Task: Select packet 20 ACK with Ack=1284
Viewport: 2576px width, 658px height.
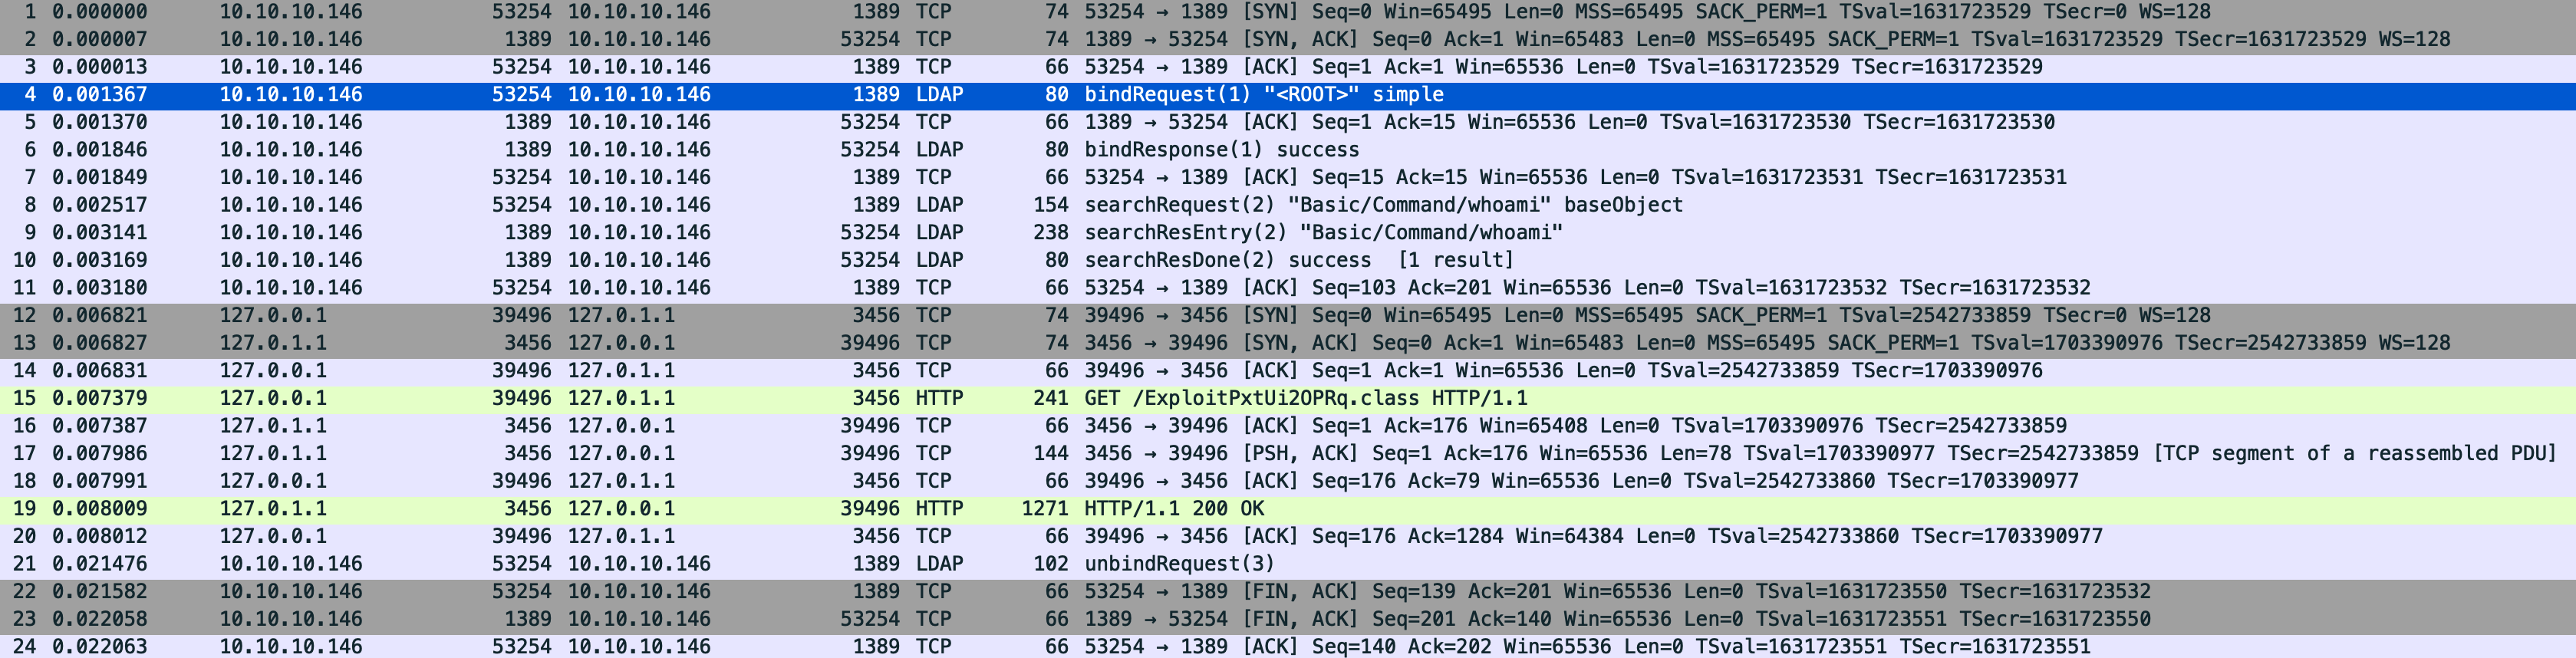Action: [x=1288, y=537]
